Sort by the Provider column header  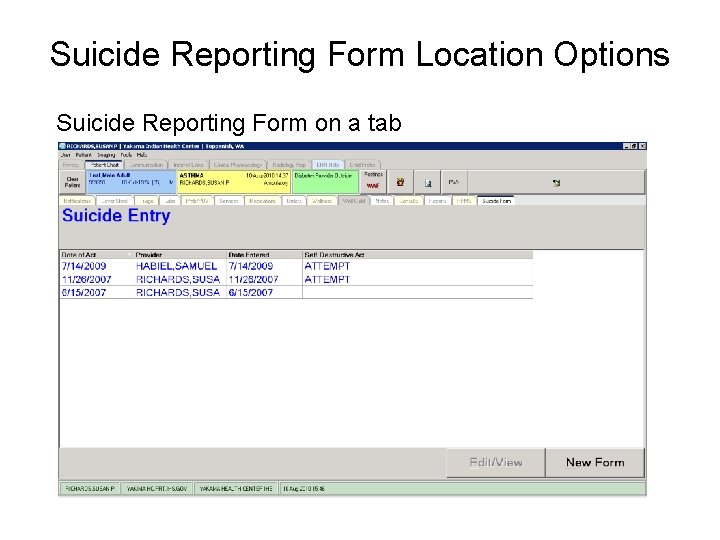click(180, 255)
